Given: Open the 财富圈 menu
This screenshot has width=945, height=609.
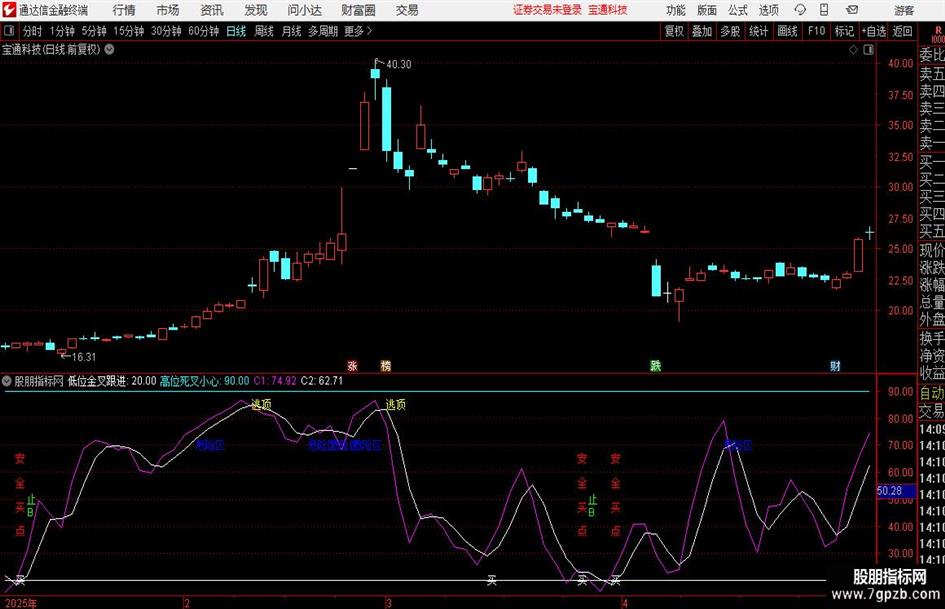Looking at the screenshot, I should tap(358, 10).
